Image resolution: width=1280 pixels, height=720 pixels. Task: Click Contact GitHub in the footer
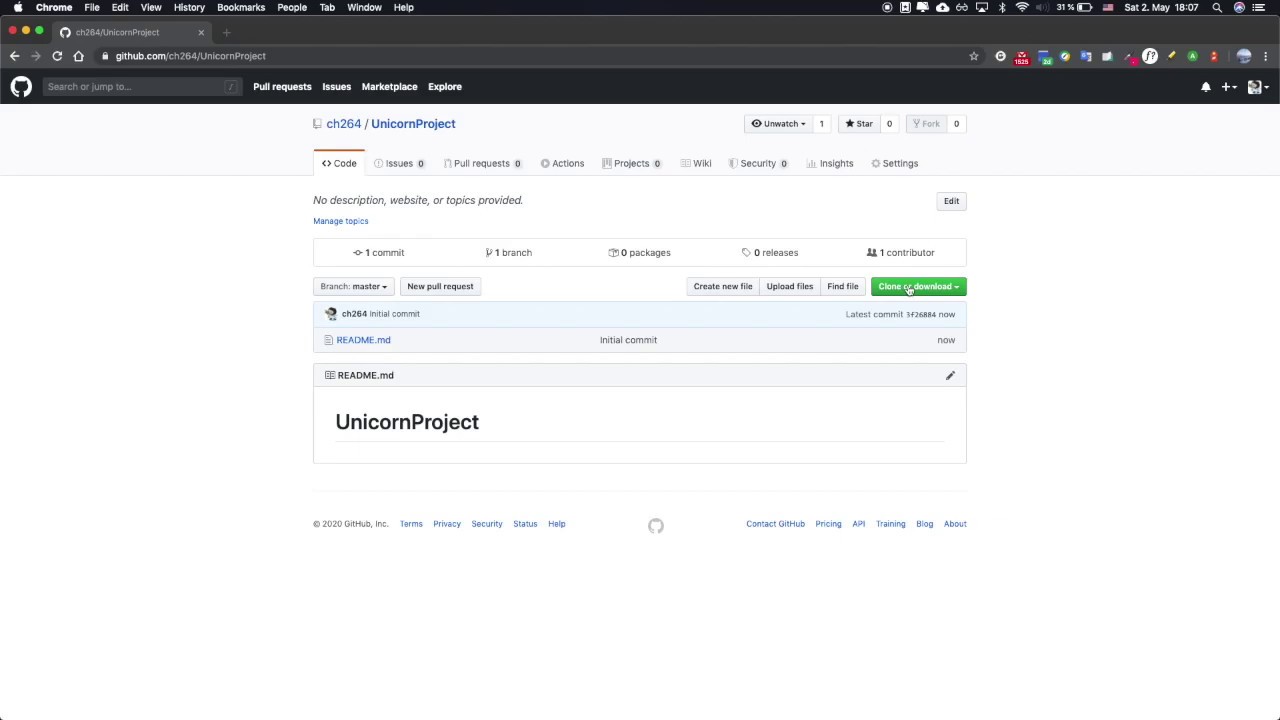click(x=775, y=524)
